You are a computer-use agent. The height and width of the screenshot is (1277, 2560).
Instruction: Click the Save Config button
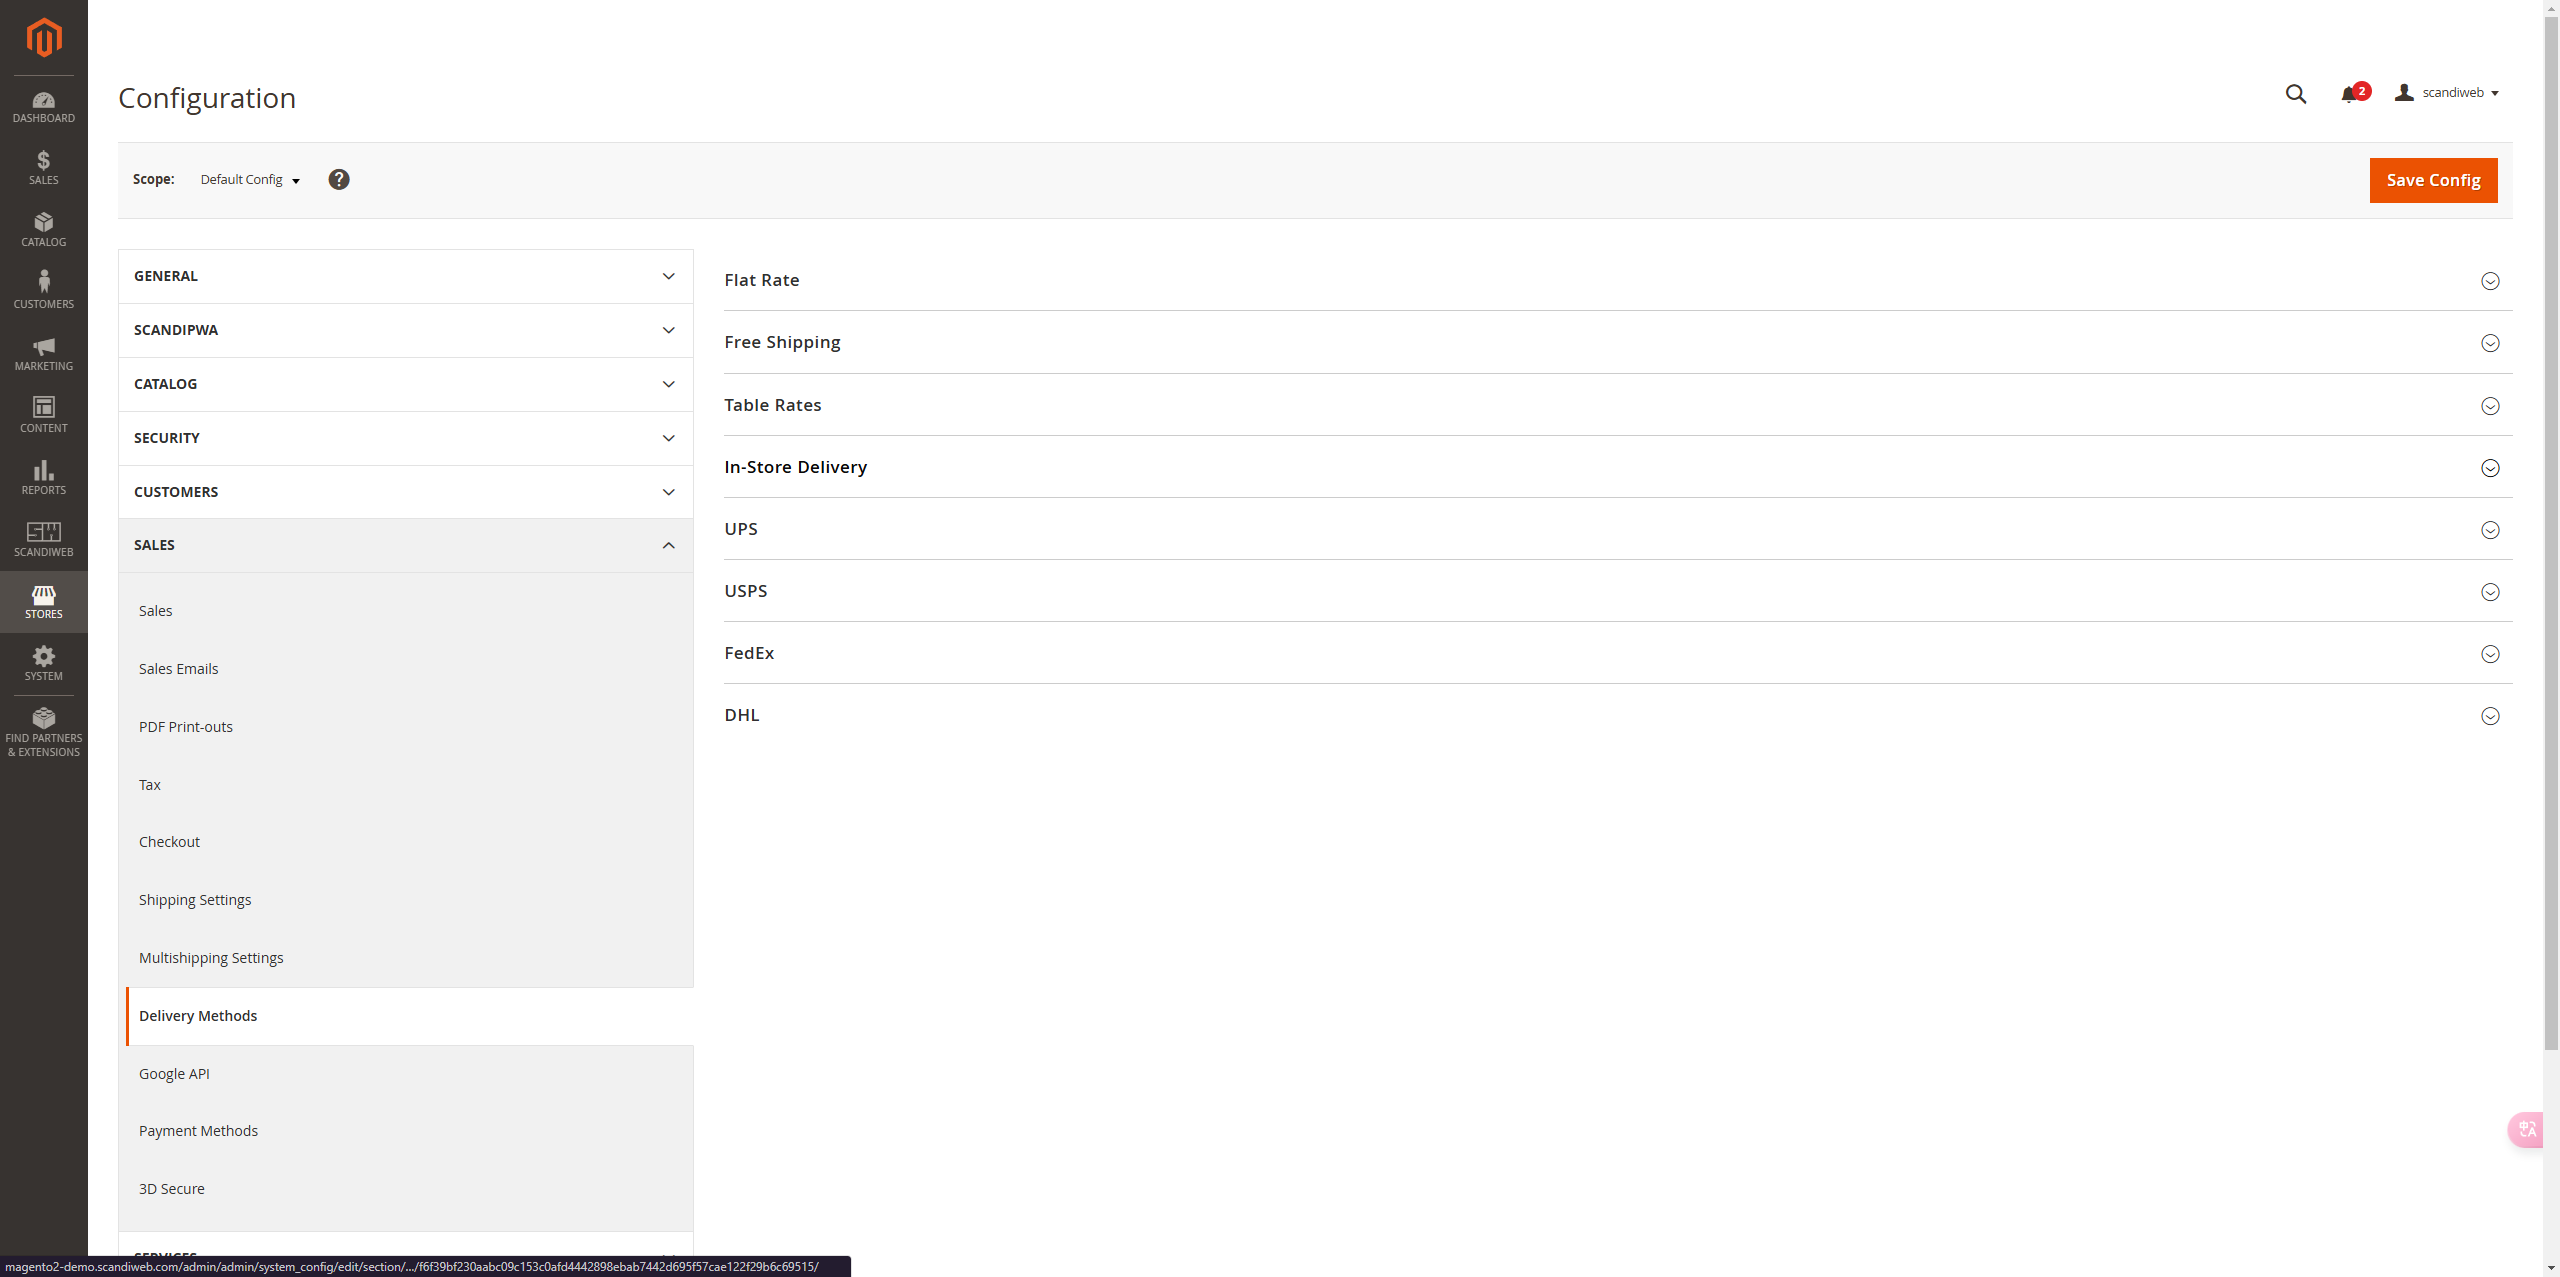[2433, 180]
